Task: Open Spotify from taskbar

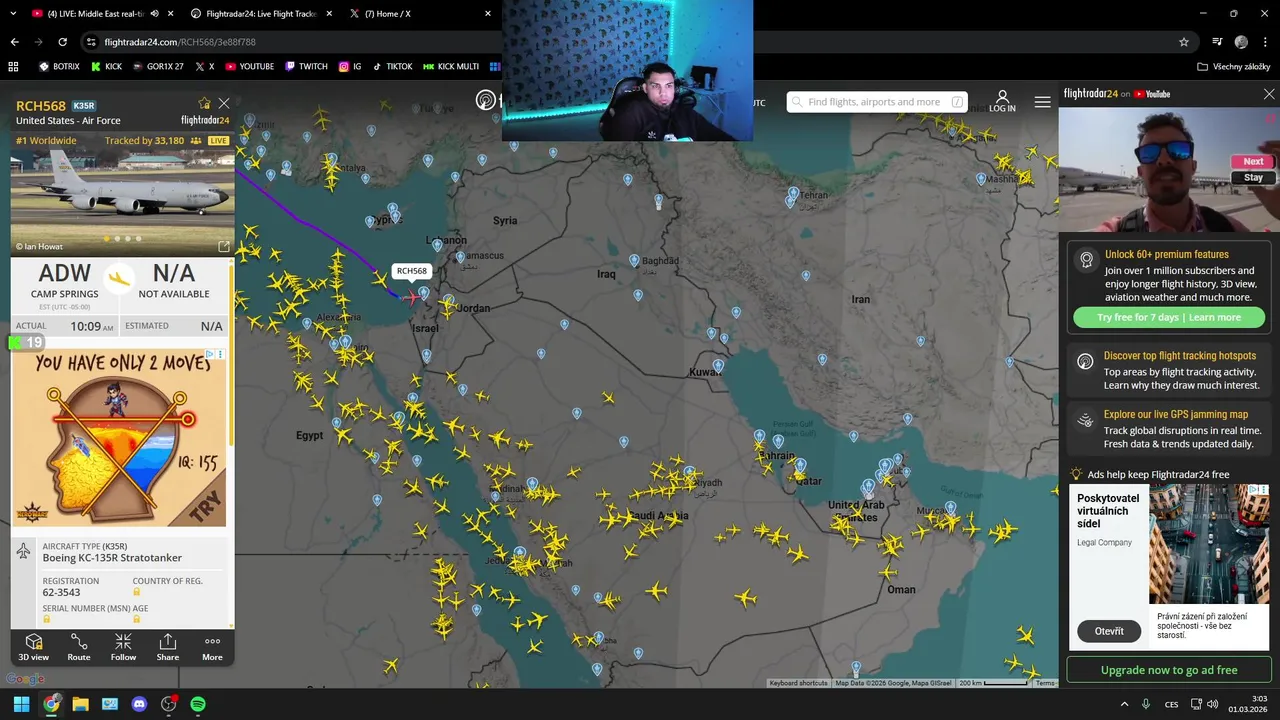Action: point(198,704)
